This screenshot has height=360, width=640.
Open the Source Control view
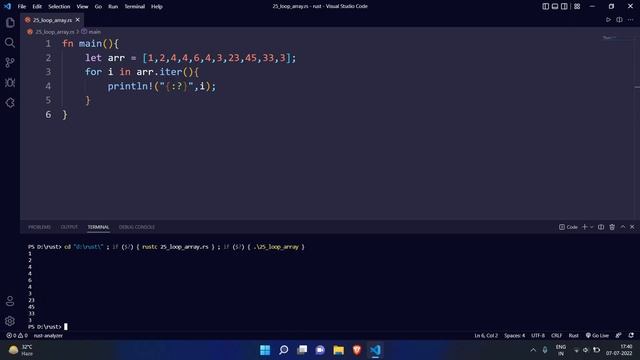tap(10, 62)
